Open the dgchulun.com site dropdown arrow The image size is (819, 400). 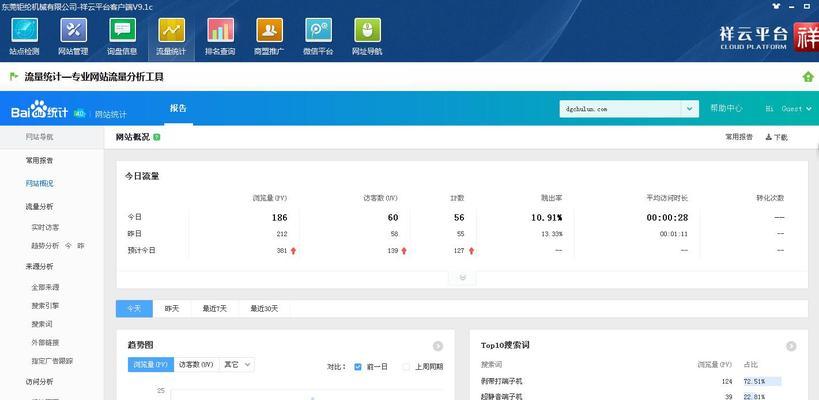pos(689,109)
